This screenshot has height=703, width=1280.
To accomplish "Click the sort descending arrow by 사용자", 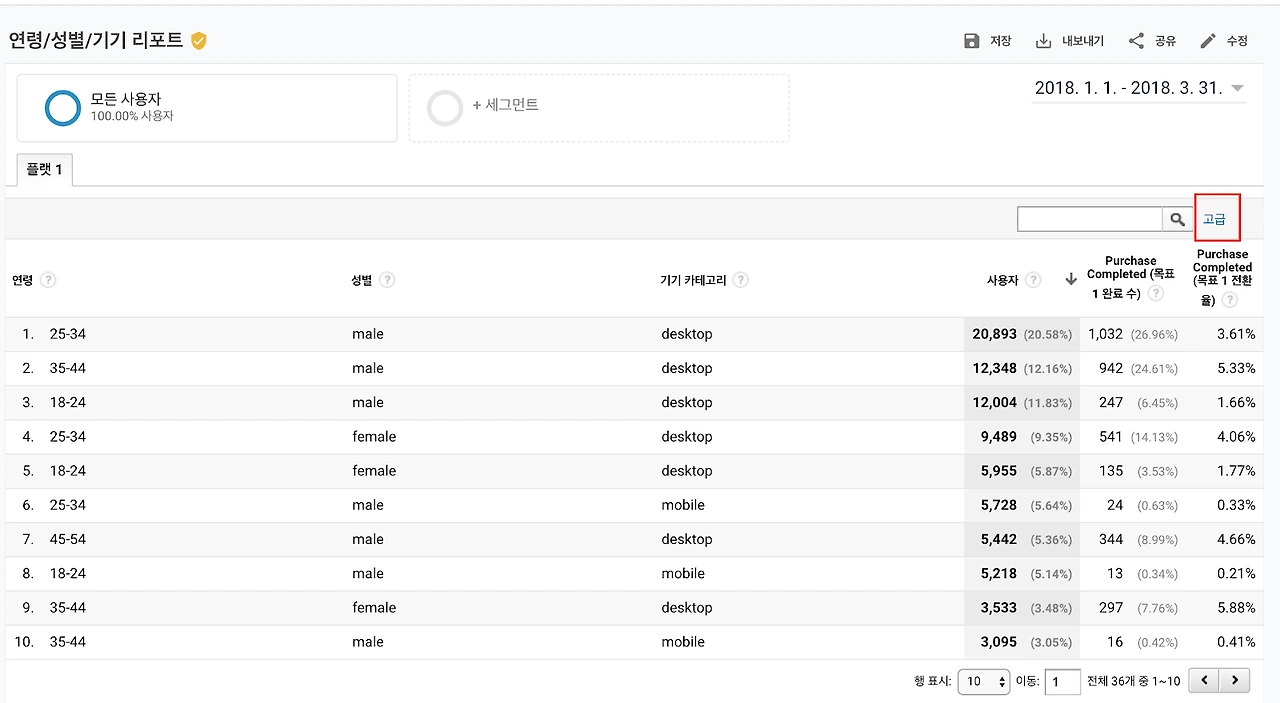I will (x=1071, y=280).
